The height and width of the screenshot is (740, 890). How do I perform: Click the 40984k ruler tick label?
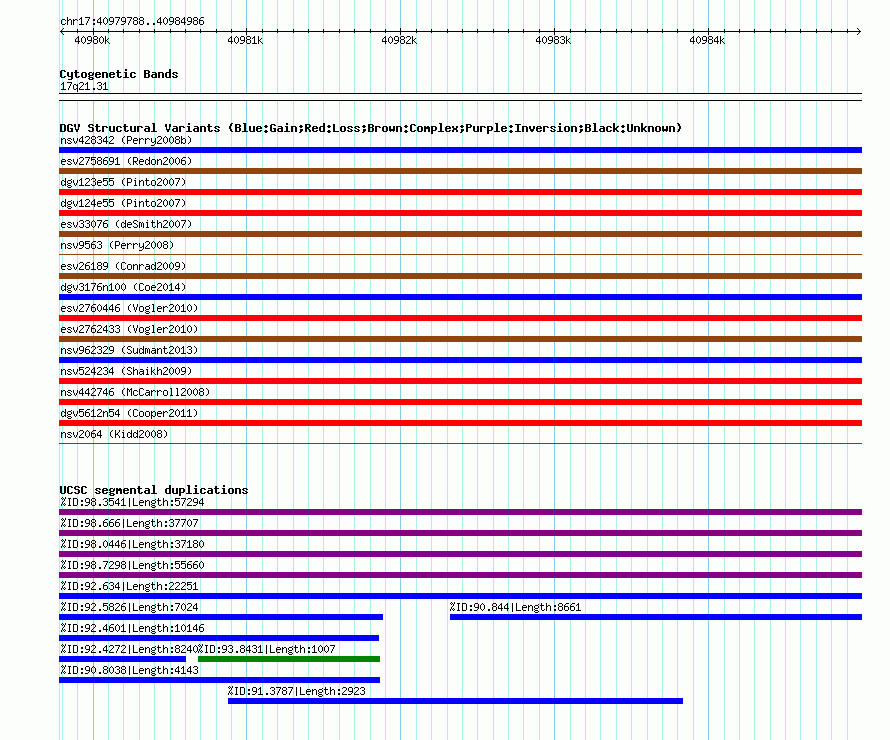point(707,40)
